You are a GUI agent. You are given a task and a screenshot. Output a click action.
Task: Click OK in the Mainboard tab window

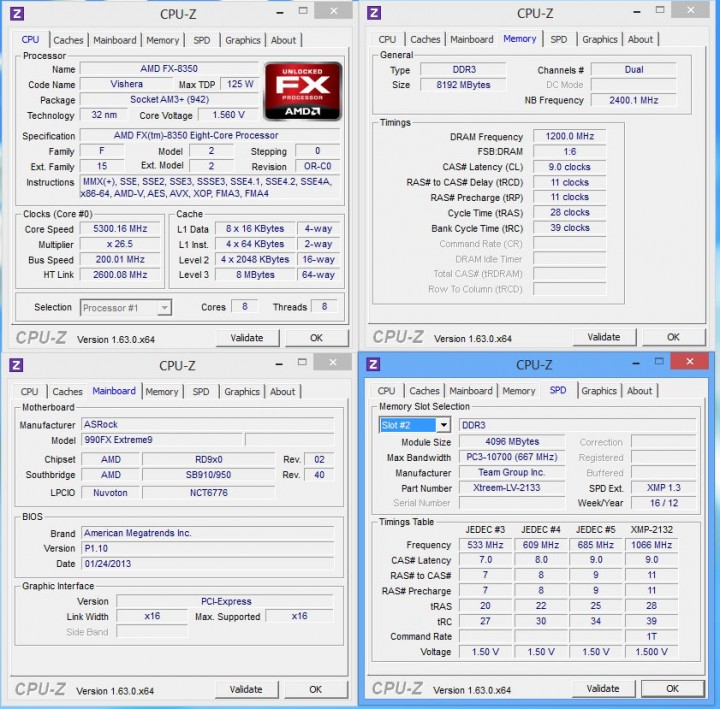[315, 689]
